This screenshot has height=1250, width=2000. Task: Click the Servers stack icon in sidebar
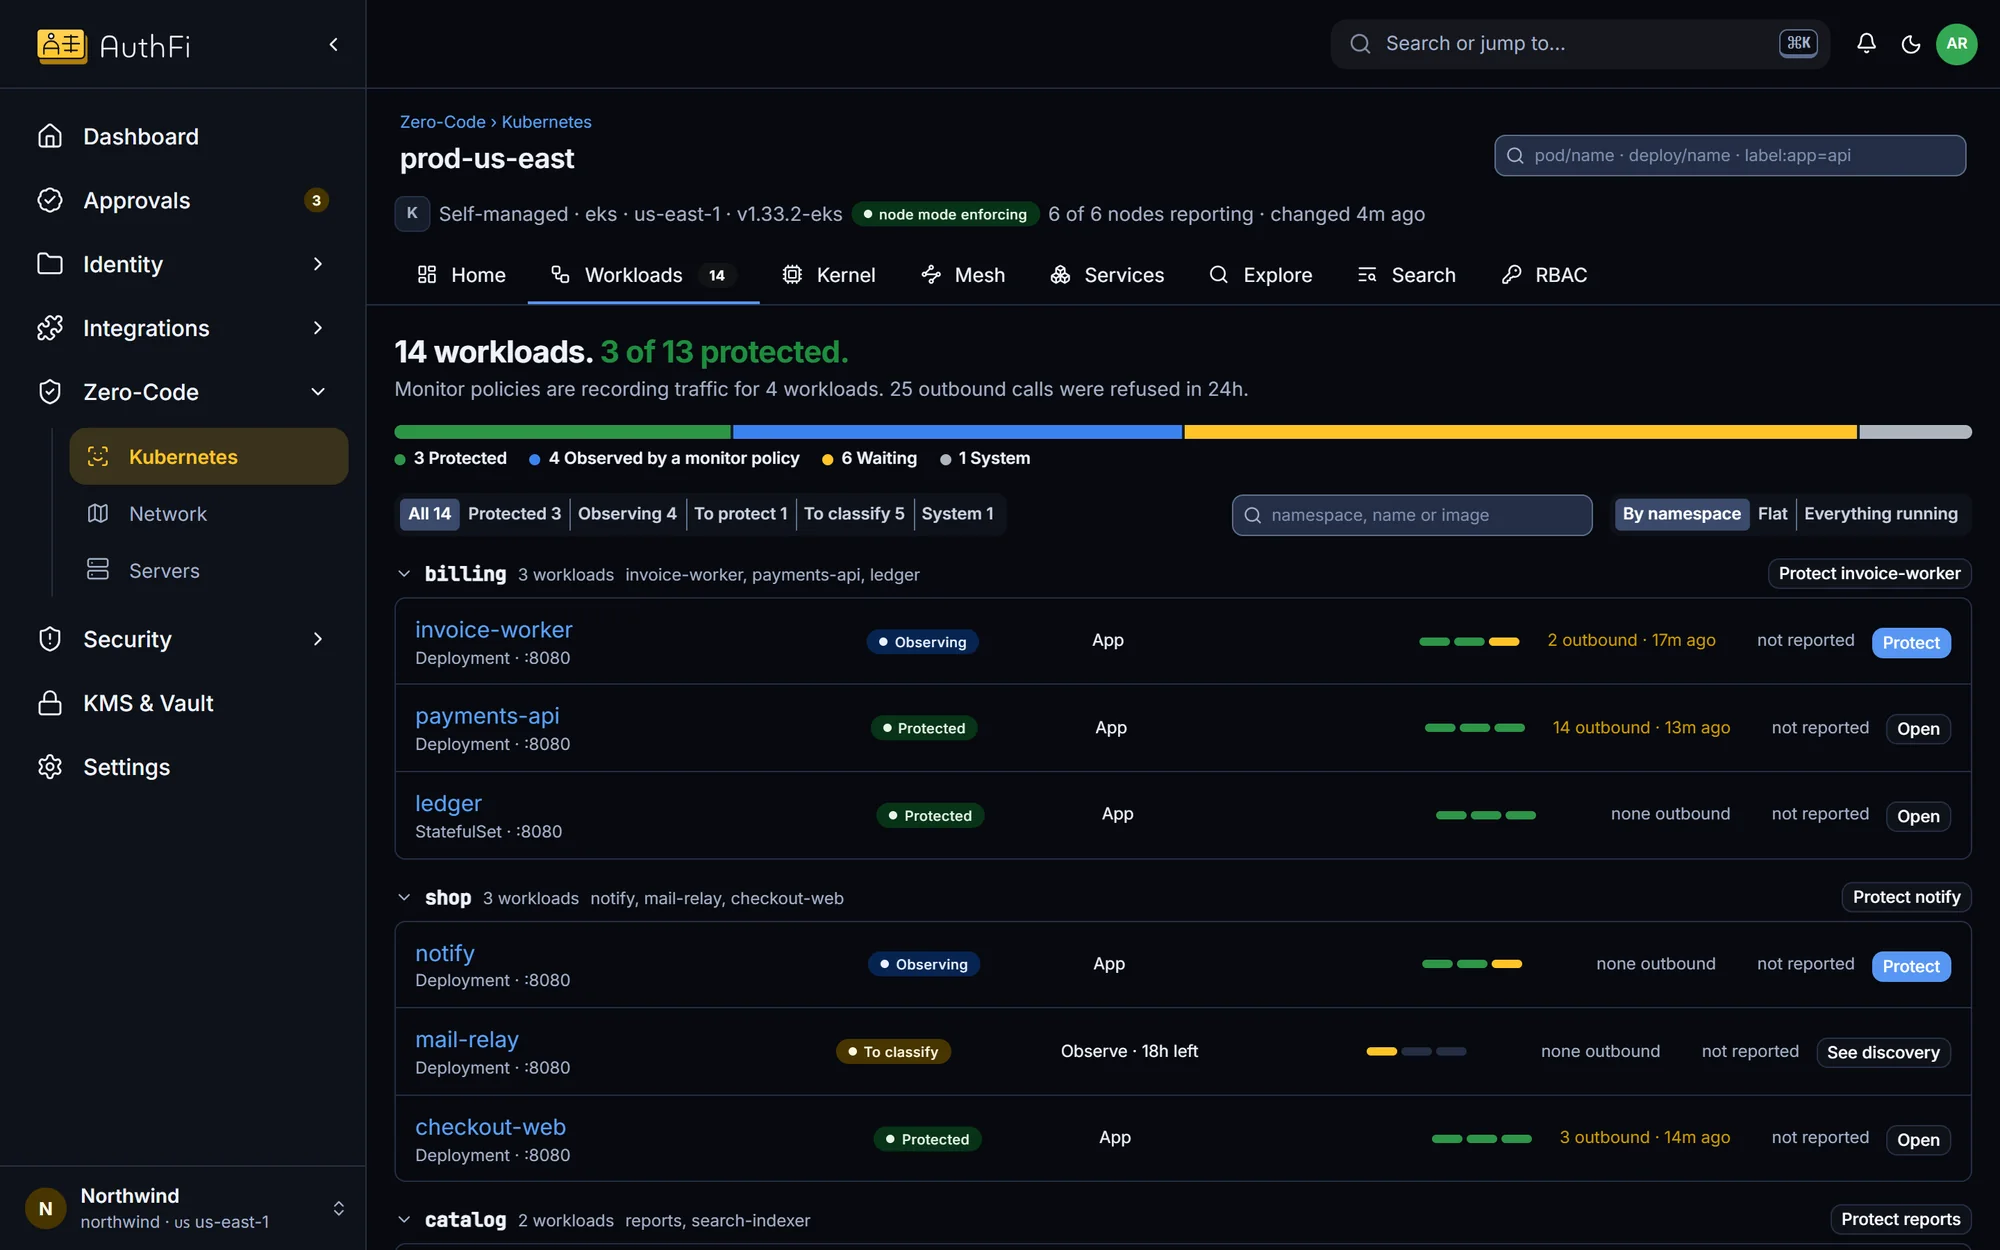tap(98, 570)
